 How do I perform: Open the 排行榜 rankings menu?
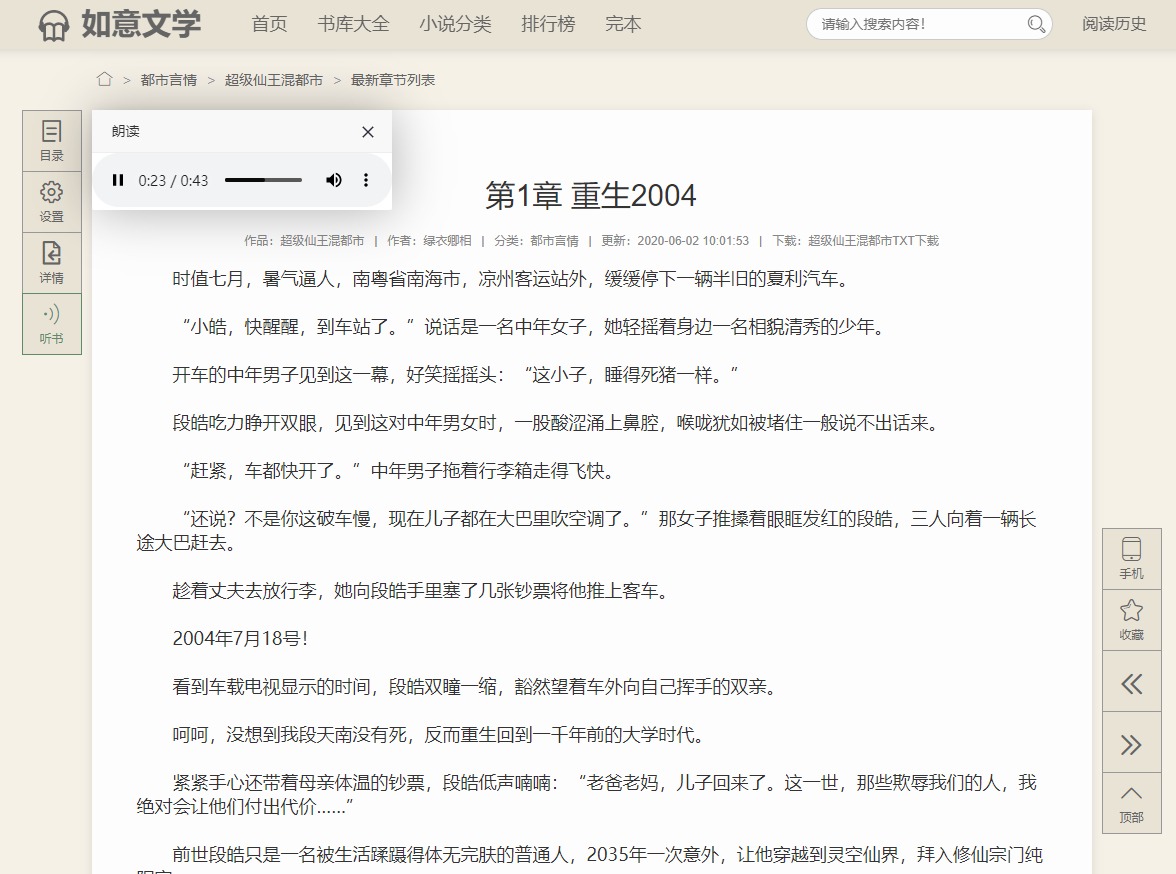(548, 24)
